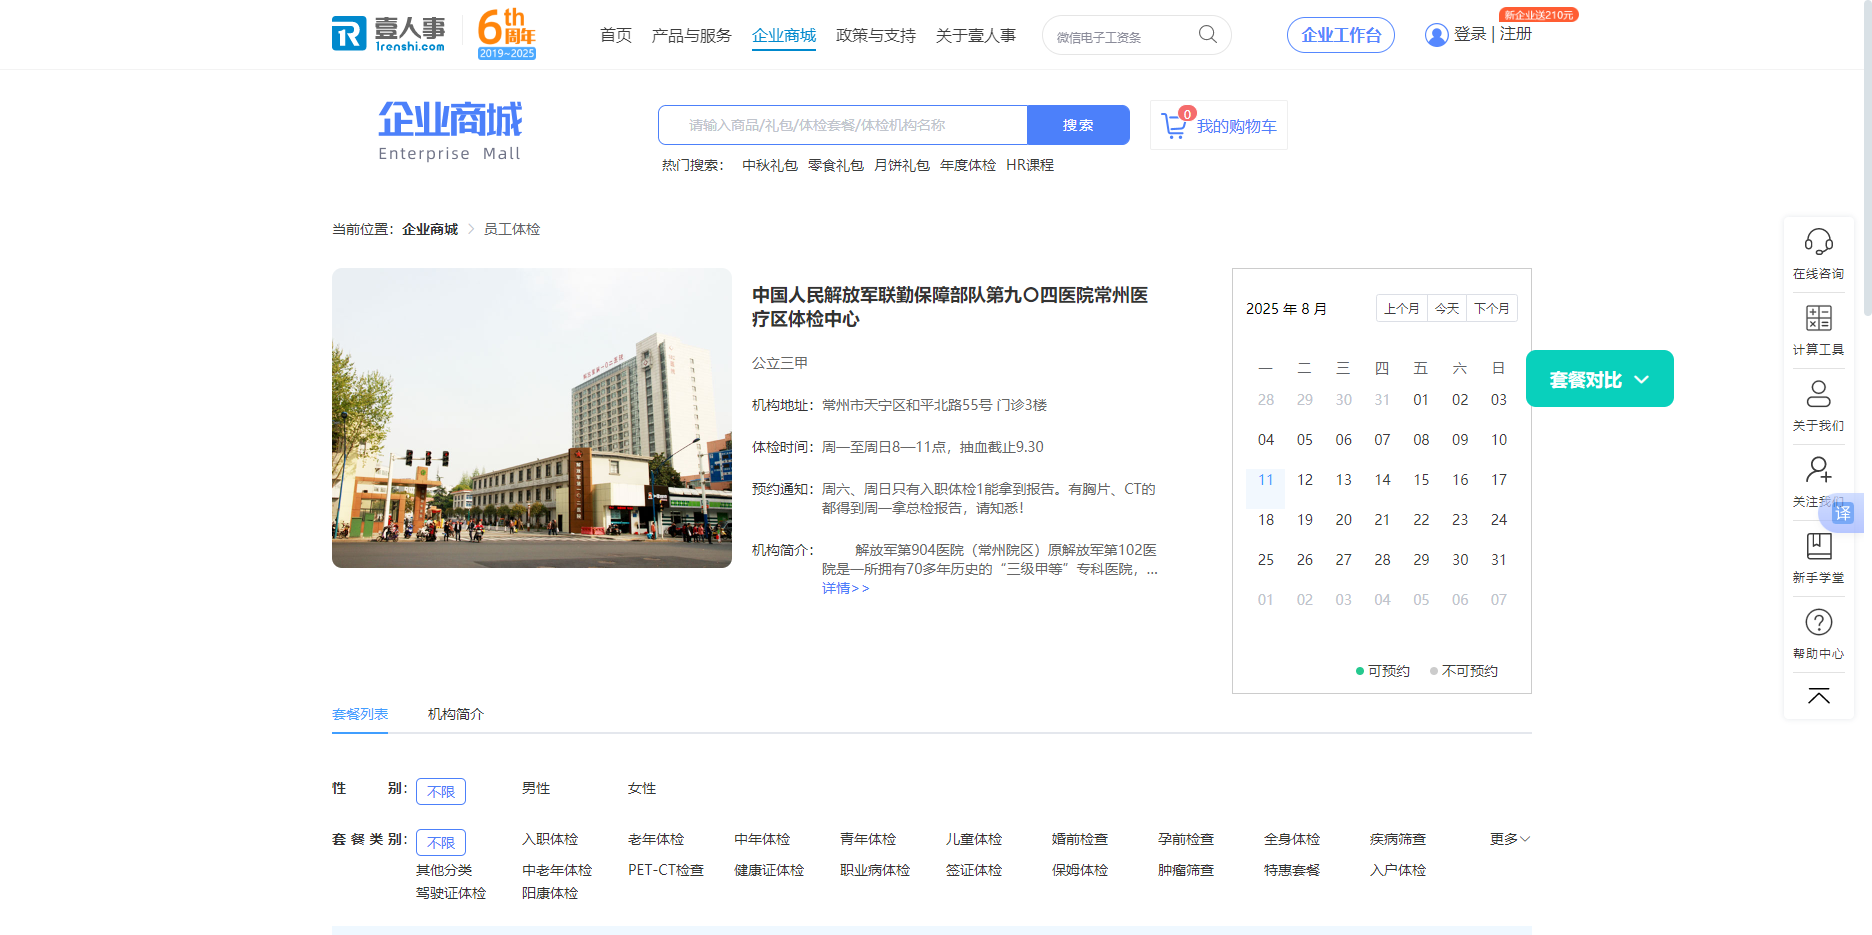This screenshot has height=935, width=1872.
Task: Click the 企业商城 Enterprise Mall logo
Action: click(x=450, y=130)
